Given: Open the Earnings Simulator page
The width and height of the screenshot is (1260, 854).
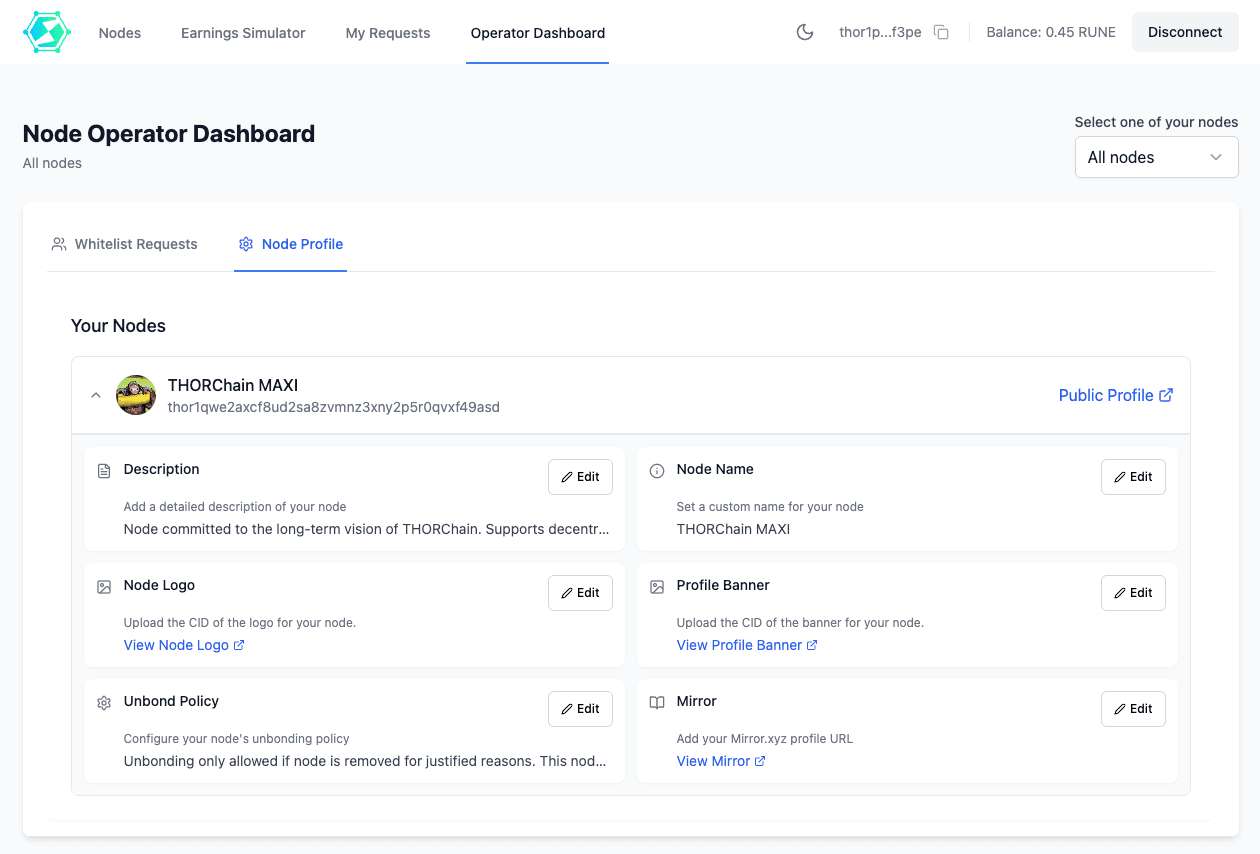Looking at the screenshot, I should [x=243, y=33].
